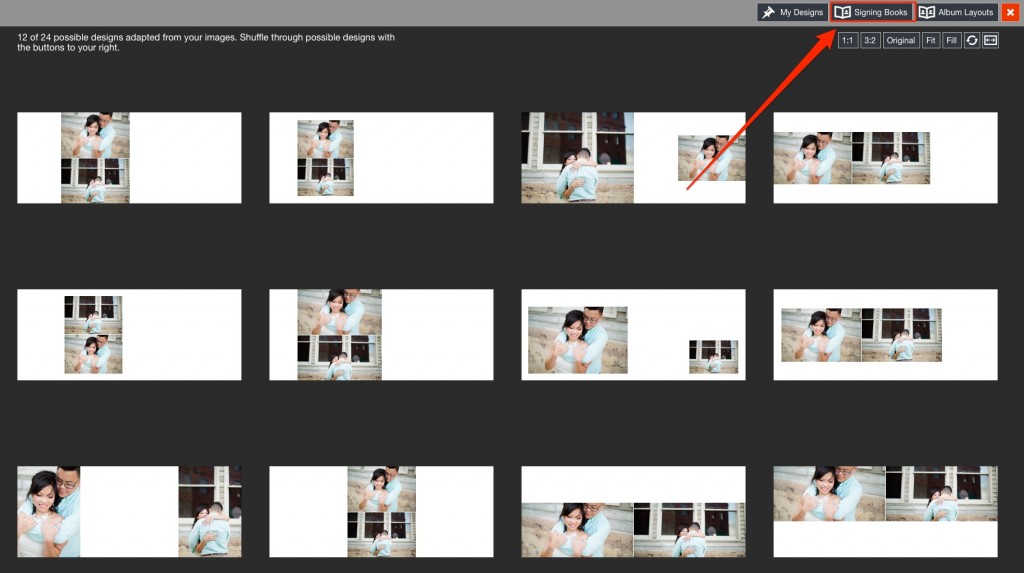Pick third-row design with photos at both edges
The height and width of the screenshot is (573, 1024).
click(x=129, y=512)
